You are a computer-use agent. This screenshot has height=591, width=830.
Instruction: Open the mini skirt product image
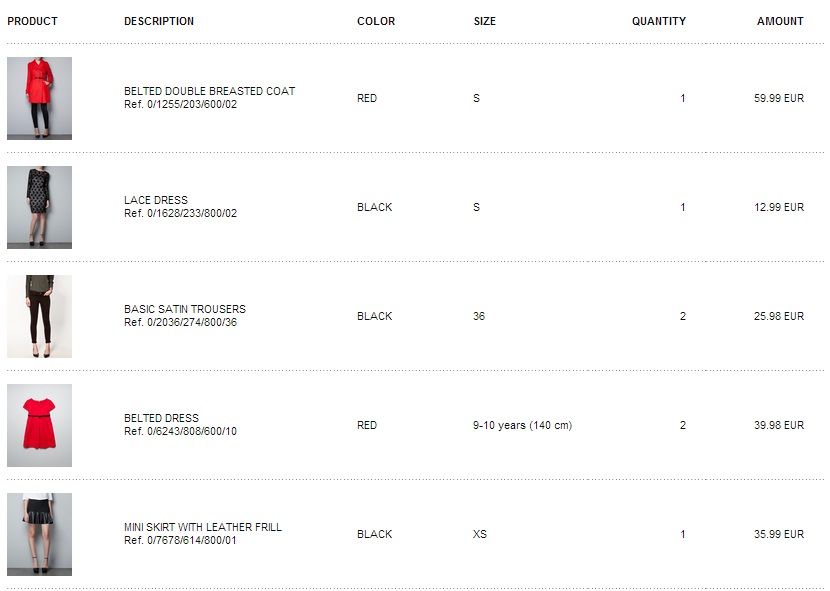click(39, 534)
